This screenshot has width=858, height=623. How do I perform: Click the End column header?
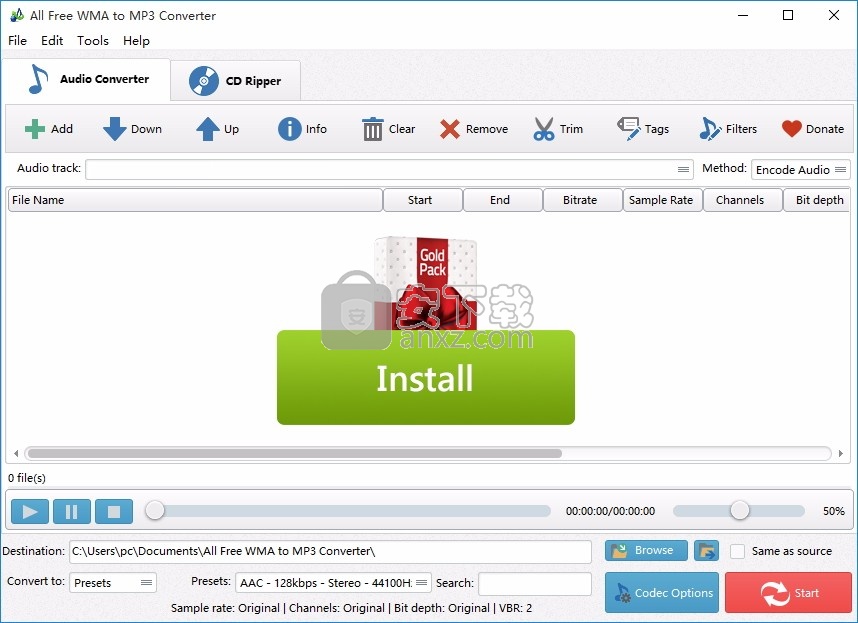point(502,200)
